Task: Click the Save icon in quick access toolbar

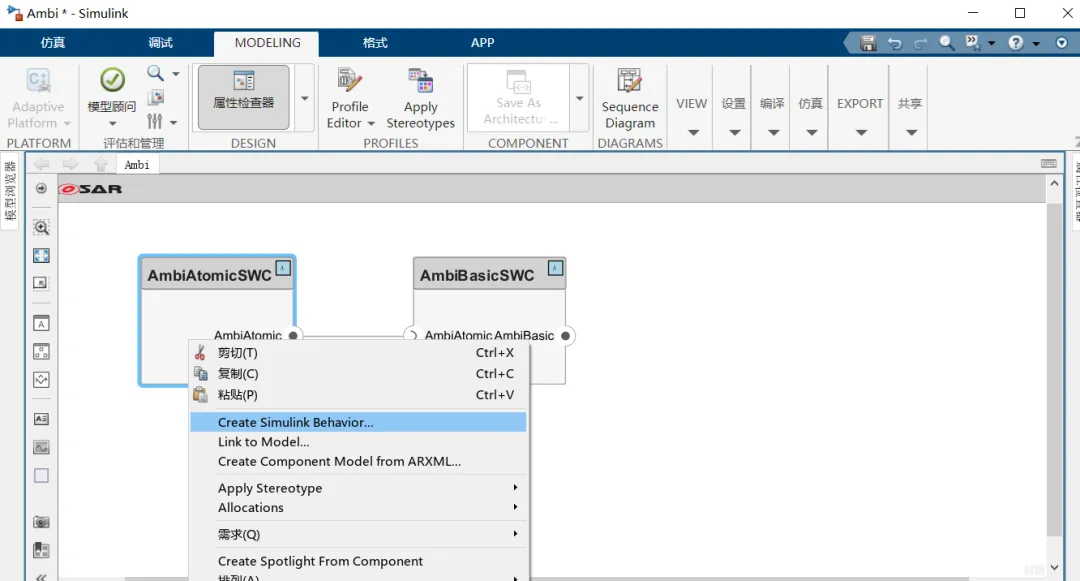Action: tap(868, 43)
